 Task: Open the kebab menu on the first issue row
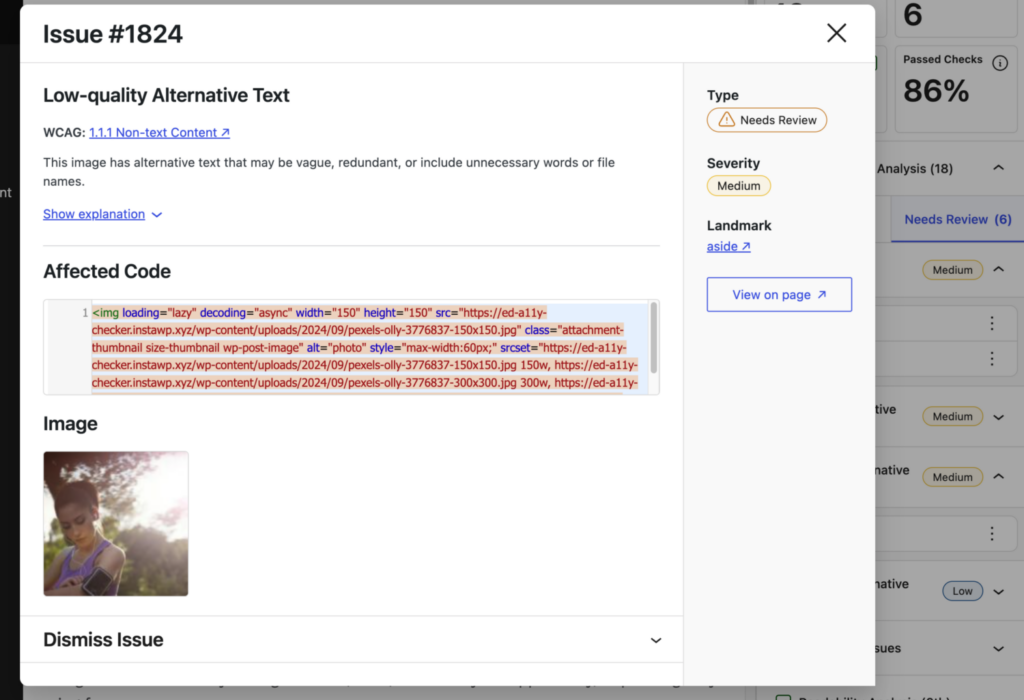(993, 323)
